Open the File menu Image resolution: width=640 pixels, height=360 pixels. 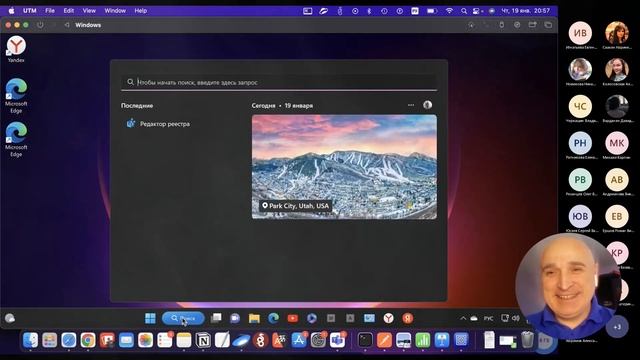[x=50, y=11]
